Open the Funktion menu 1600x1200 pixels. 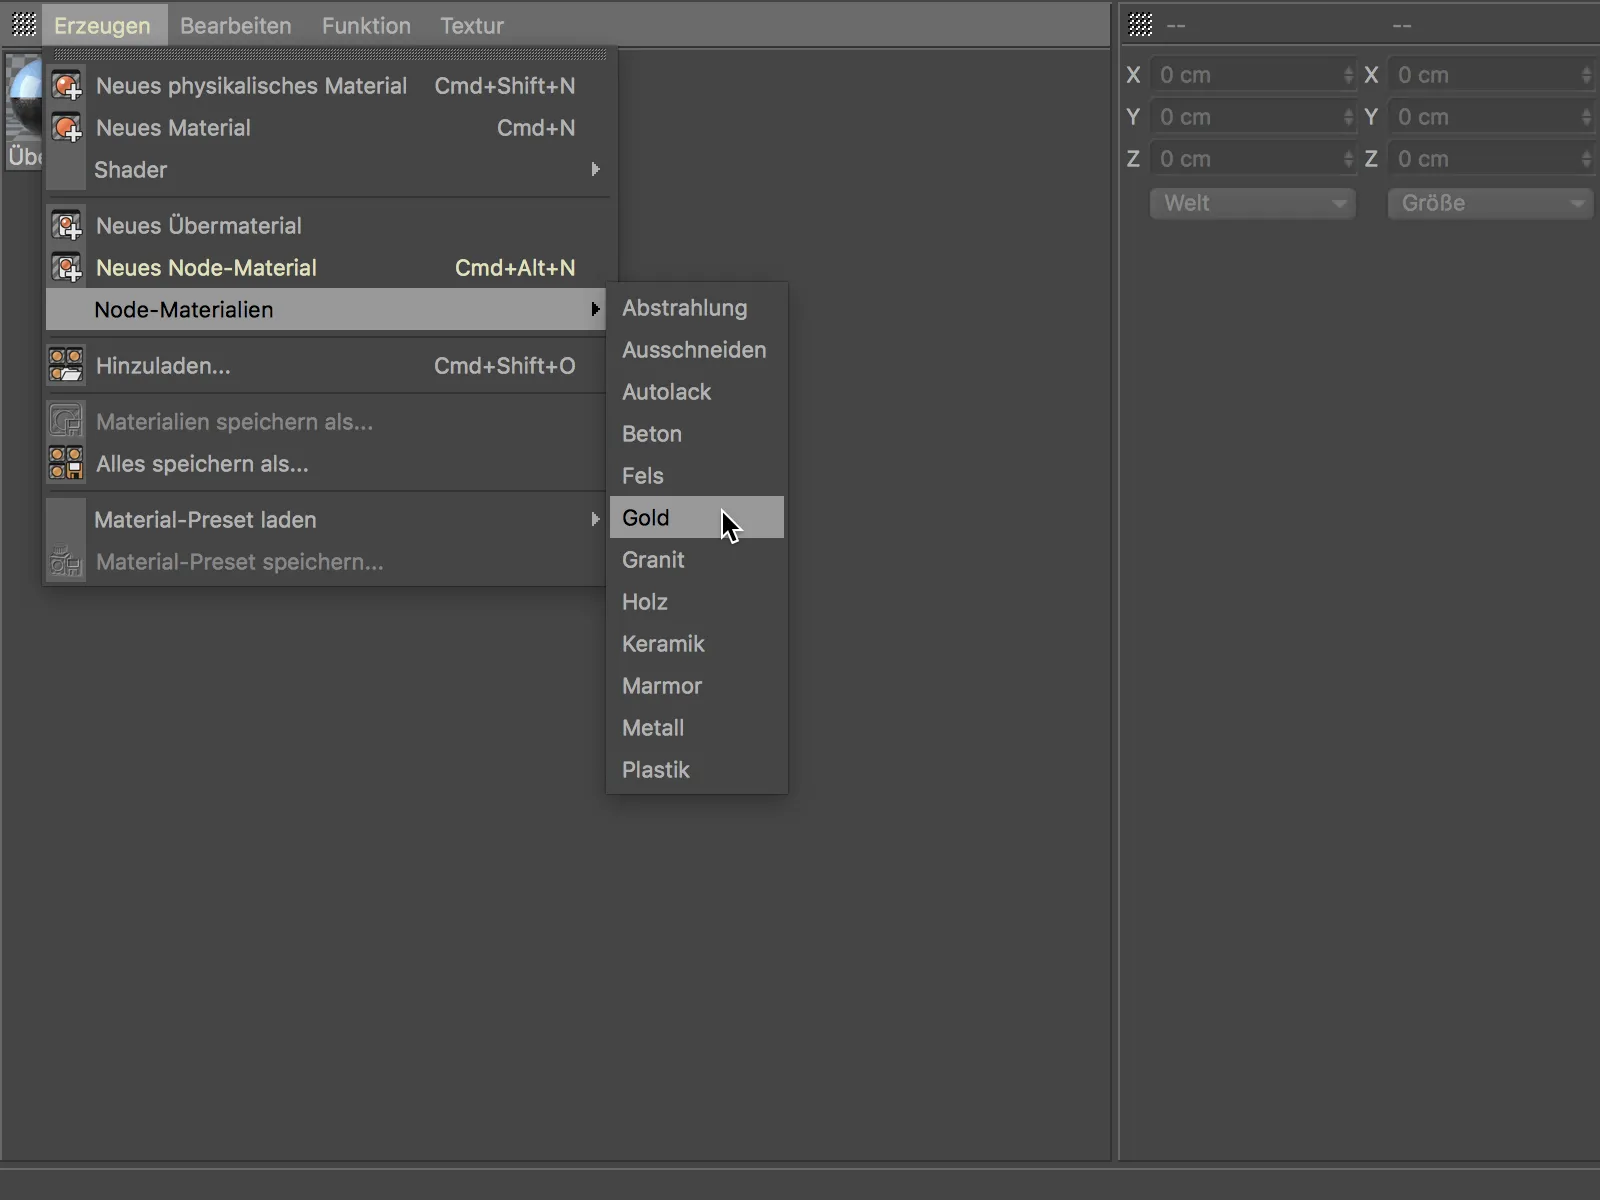(x=366, y=26)
